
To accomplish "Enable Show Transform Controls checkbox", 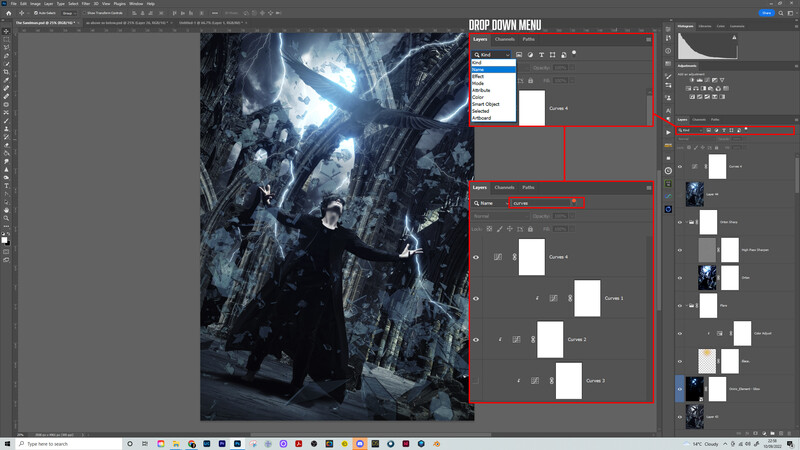I will click(x=84, y=13).
